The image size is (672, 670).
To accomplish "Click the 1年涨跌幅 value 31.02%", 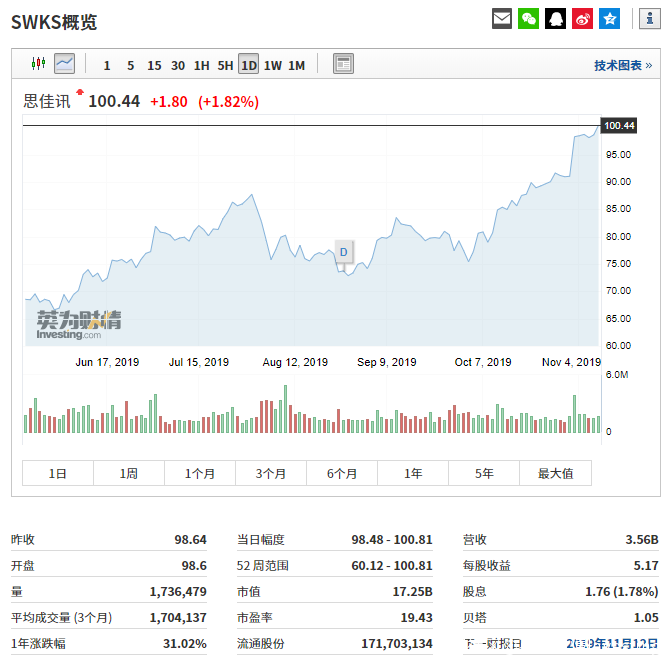I will (185, 643).
